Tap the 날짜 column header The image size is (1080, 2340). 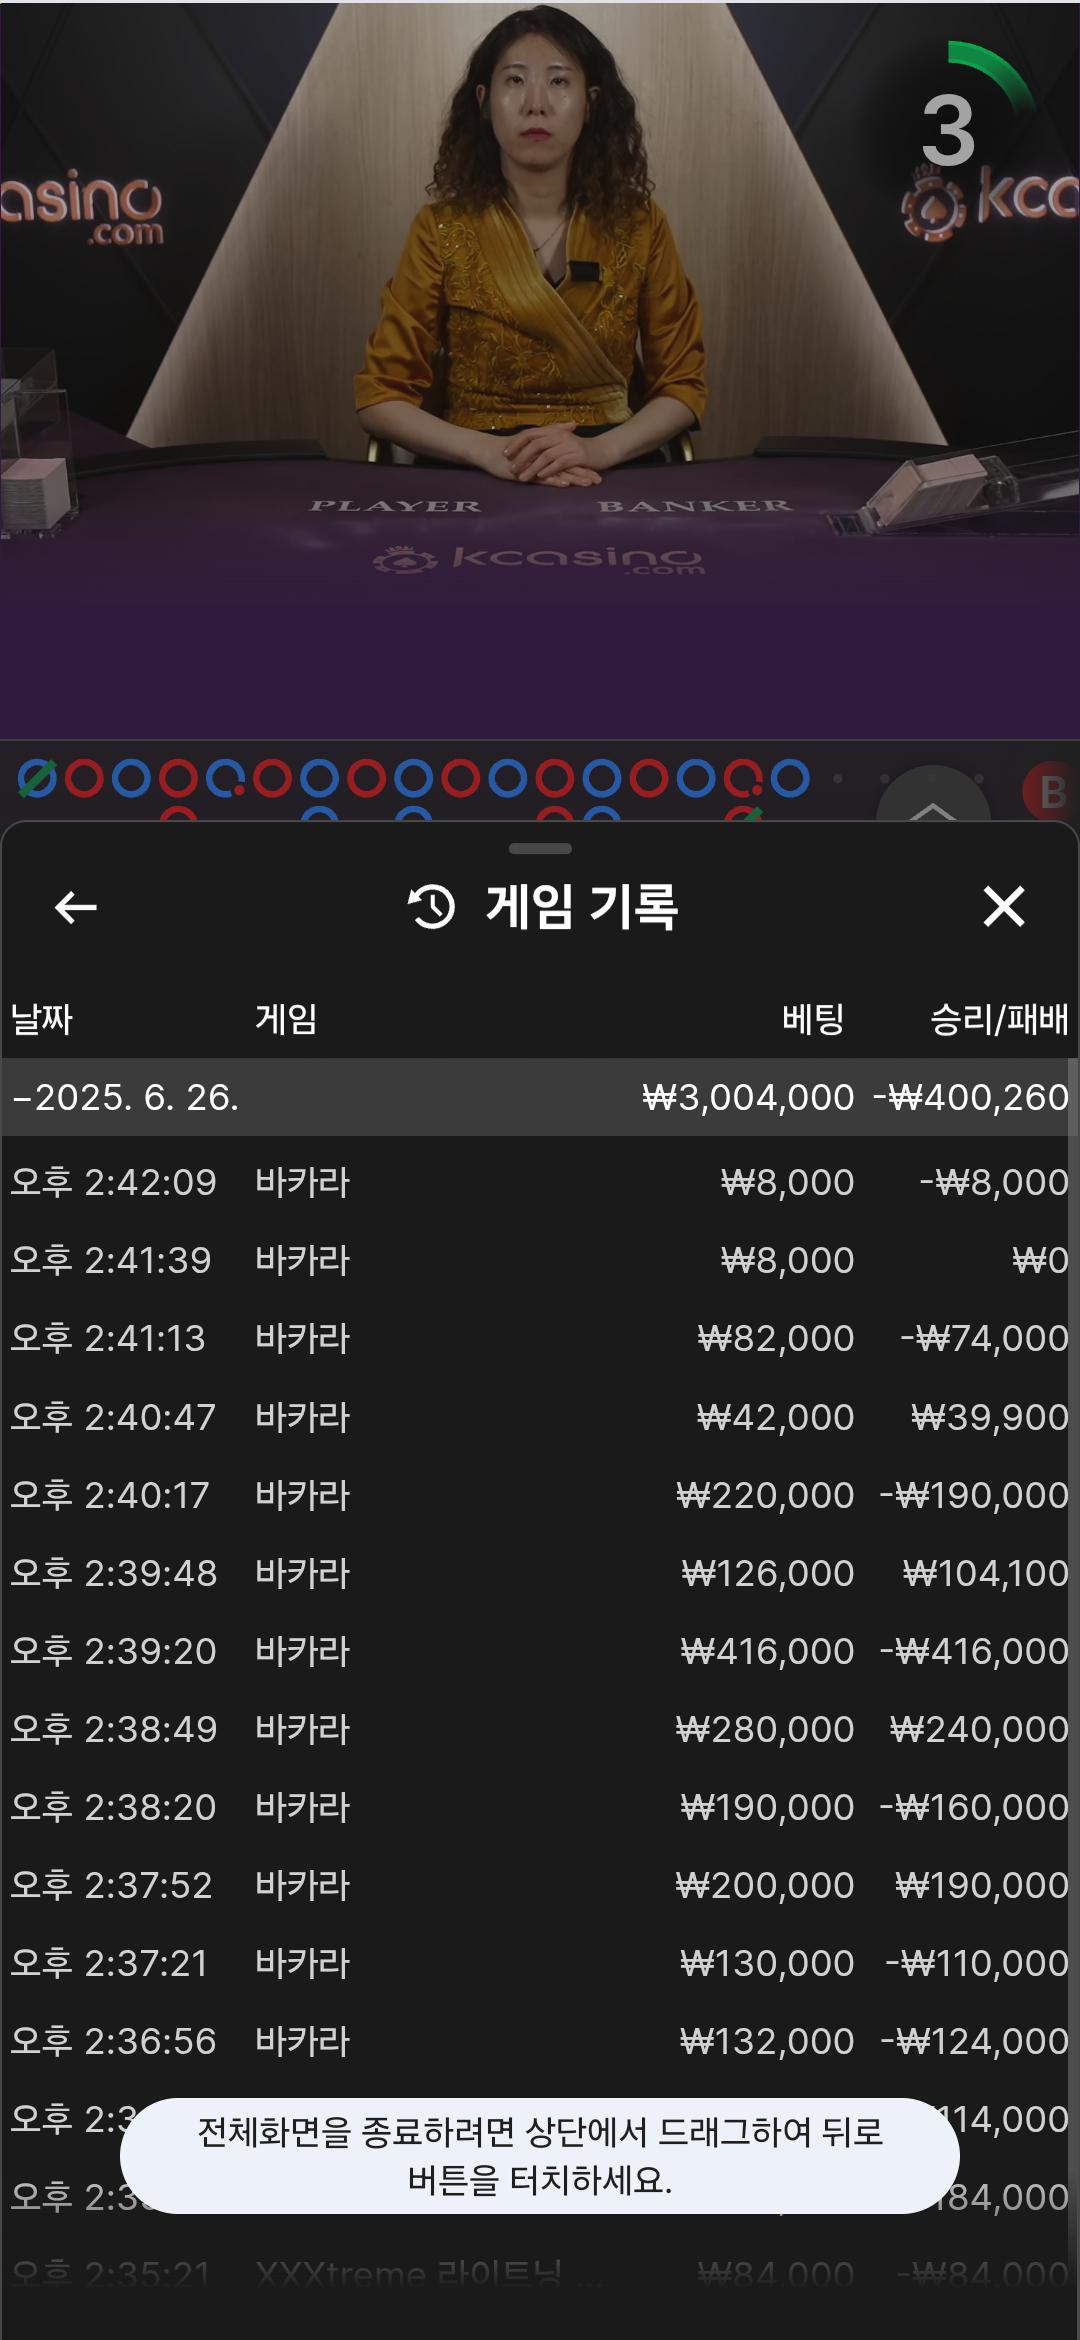click(42, 1019)
